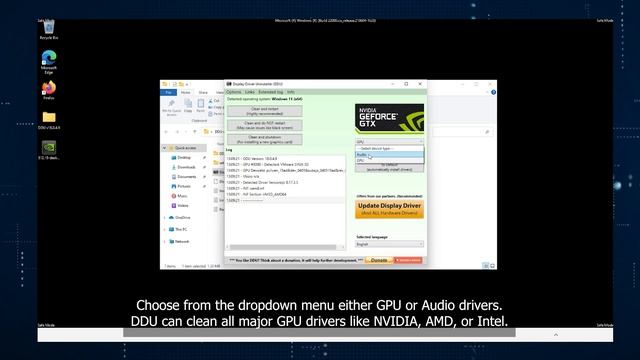Click Downloads icon in Explorer sidebar
Image resolution: width=640 pixels, height=360 pixels.
tap(174, 167)
